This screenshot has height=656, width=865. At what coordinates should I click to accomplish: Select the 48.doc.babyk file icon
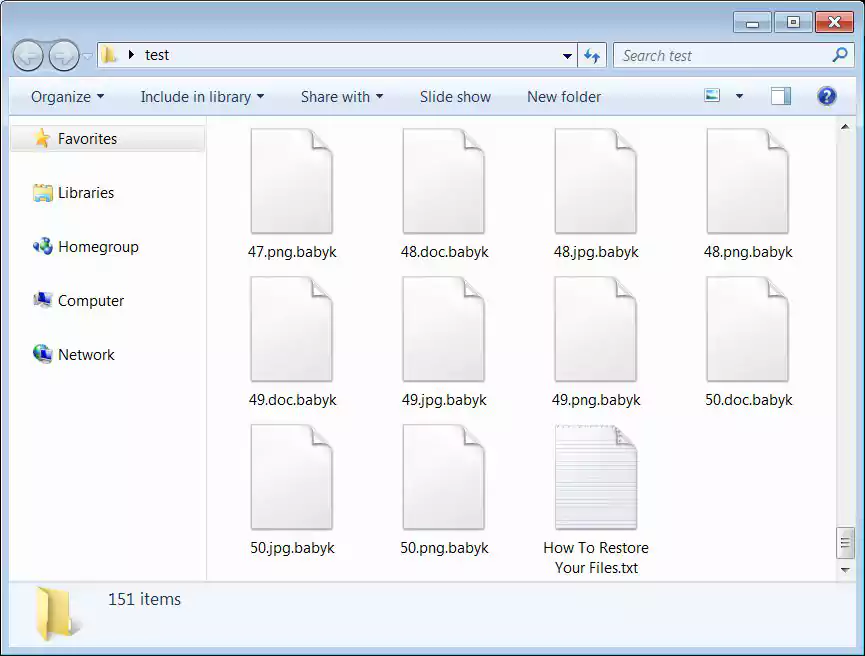coord(444,181)
